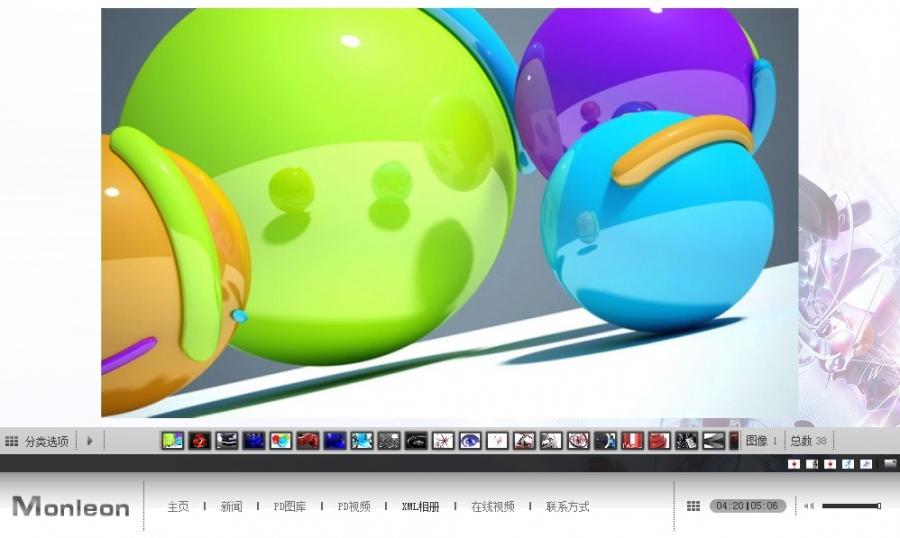This screenshot has height=538, width=900.
Task: Select the blue eye thumbnail
Action: point(470,440)
